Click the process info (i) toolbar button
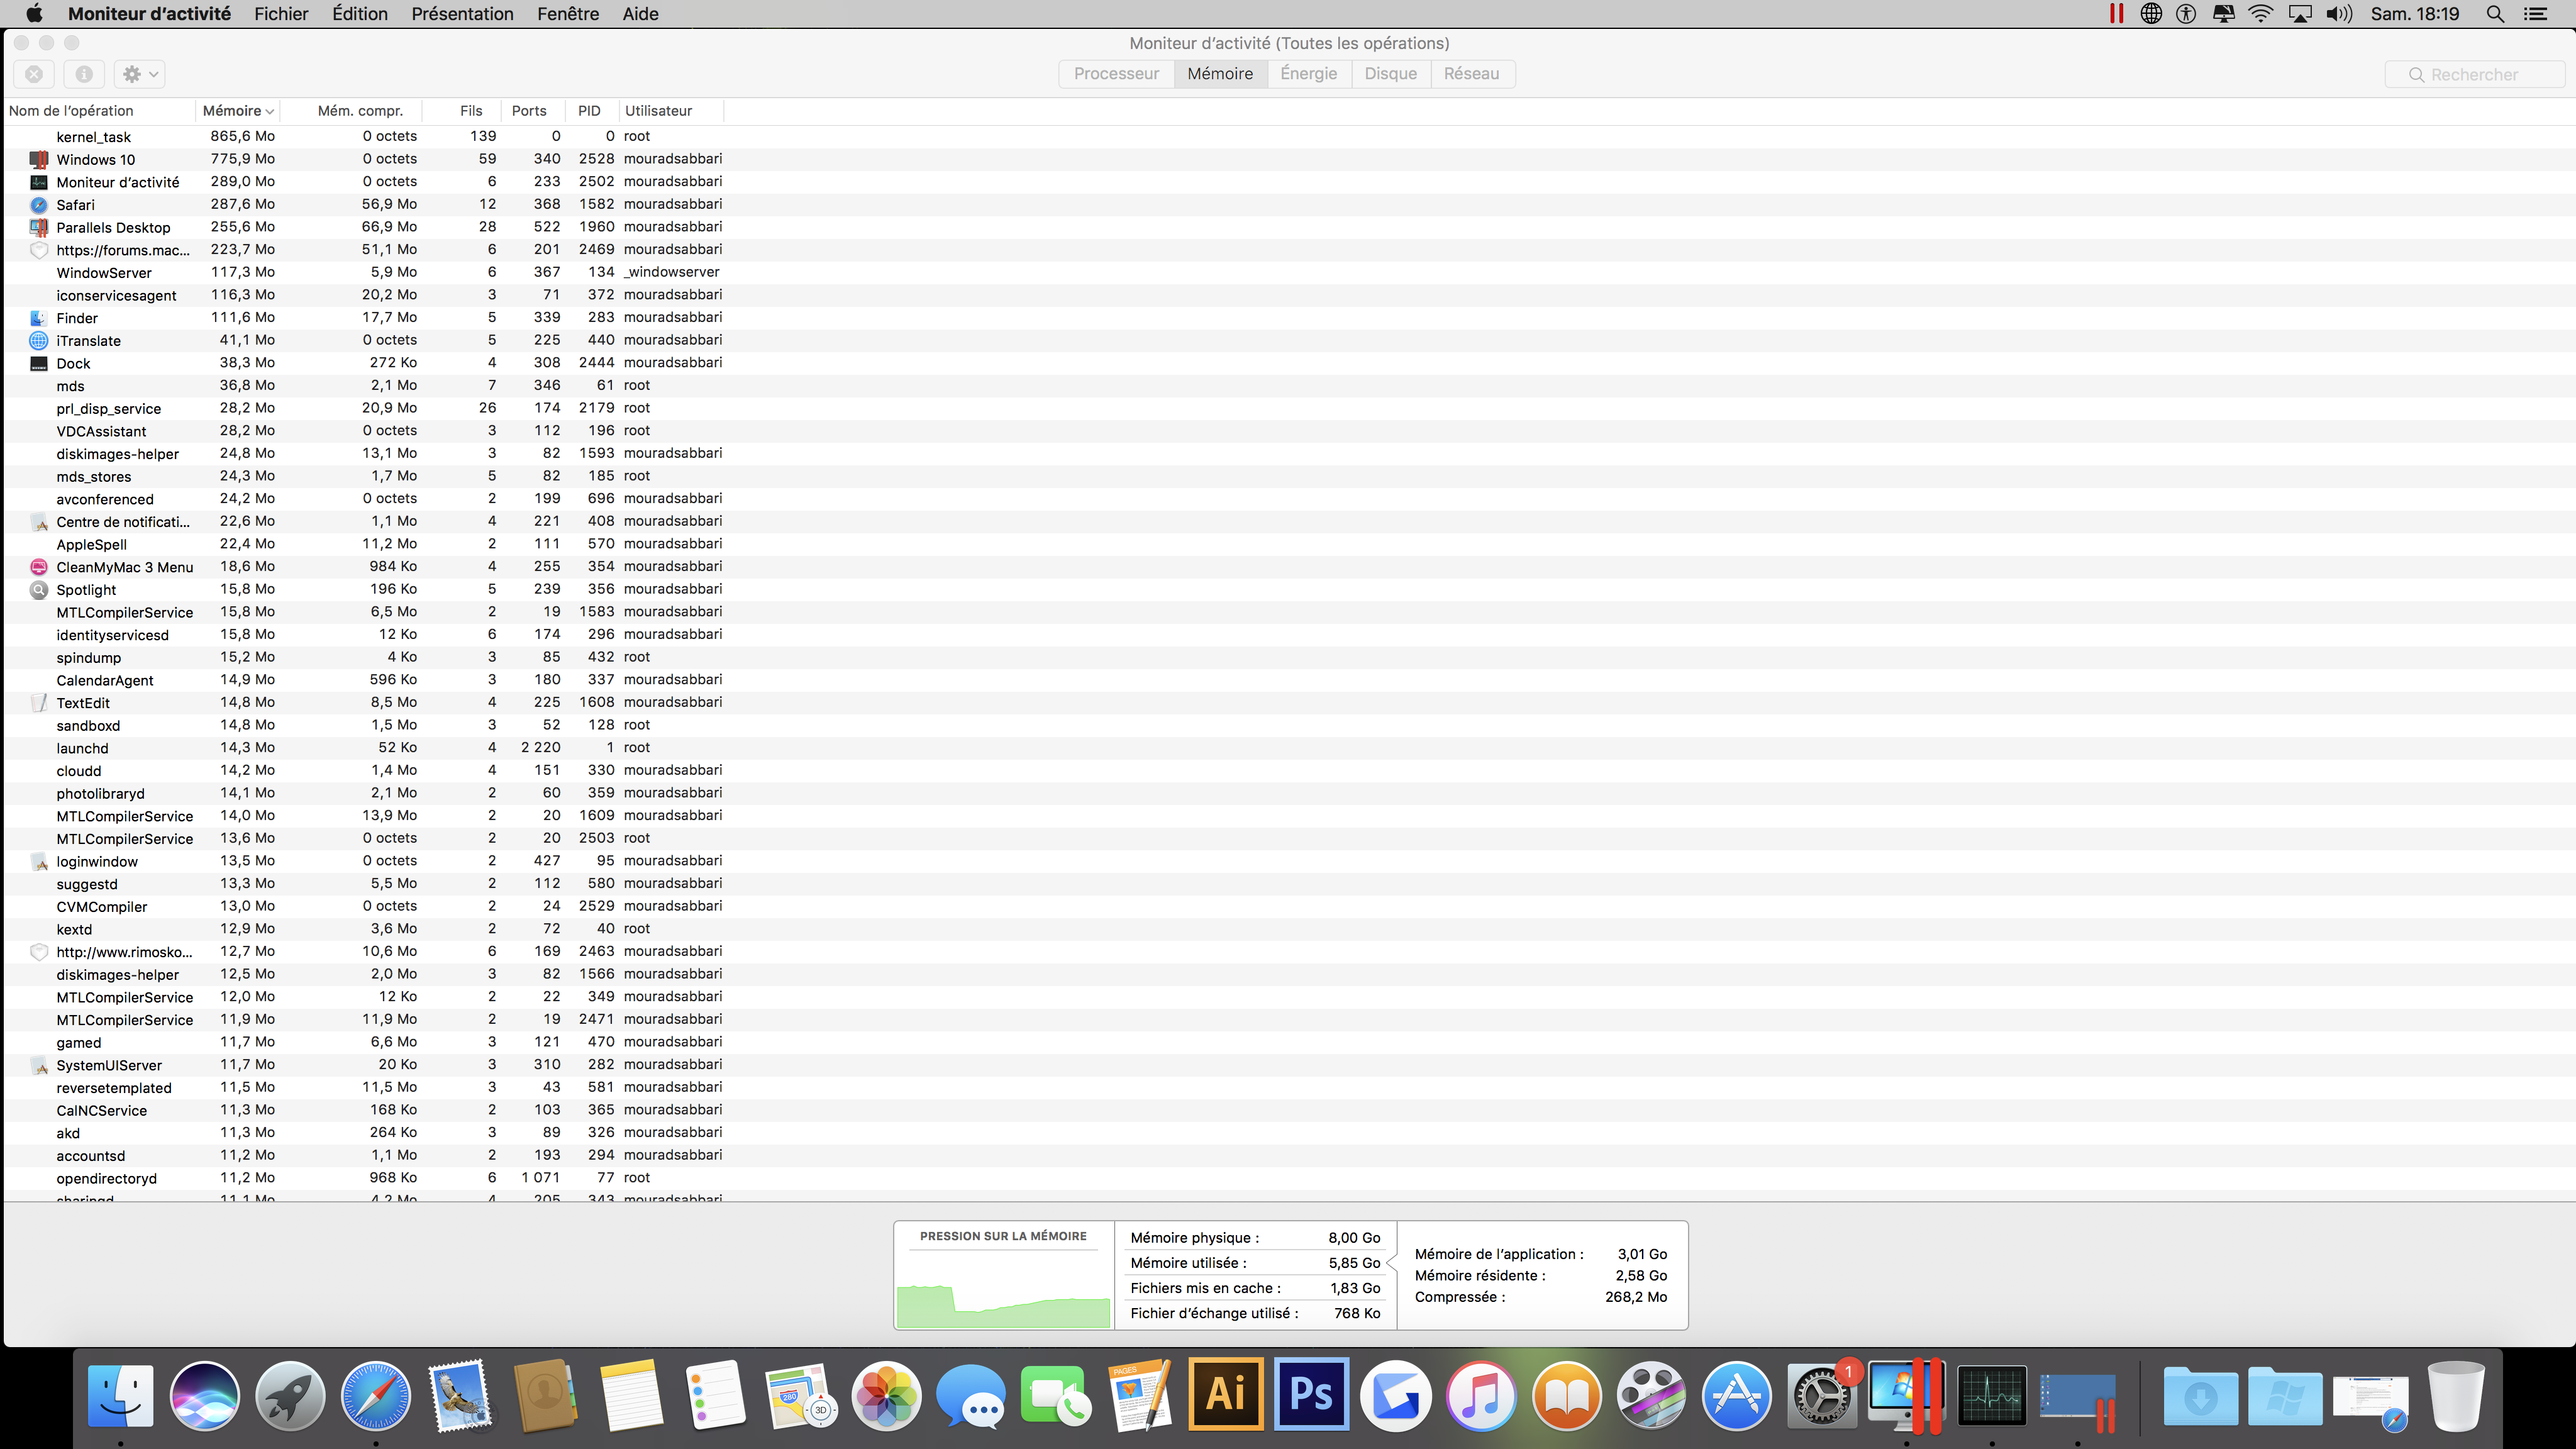Viewport: 2576px width, 1449px height. click(84, 74)
